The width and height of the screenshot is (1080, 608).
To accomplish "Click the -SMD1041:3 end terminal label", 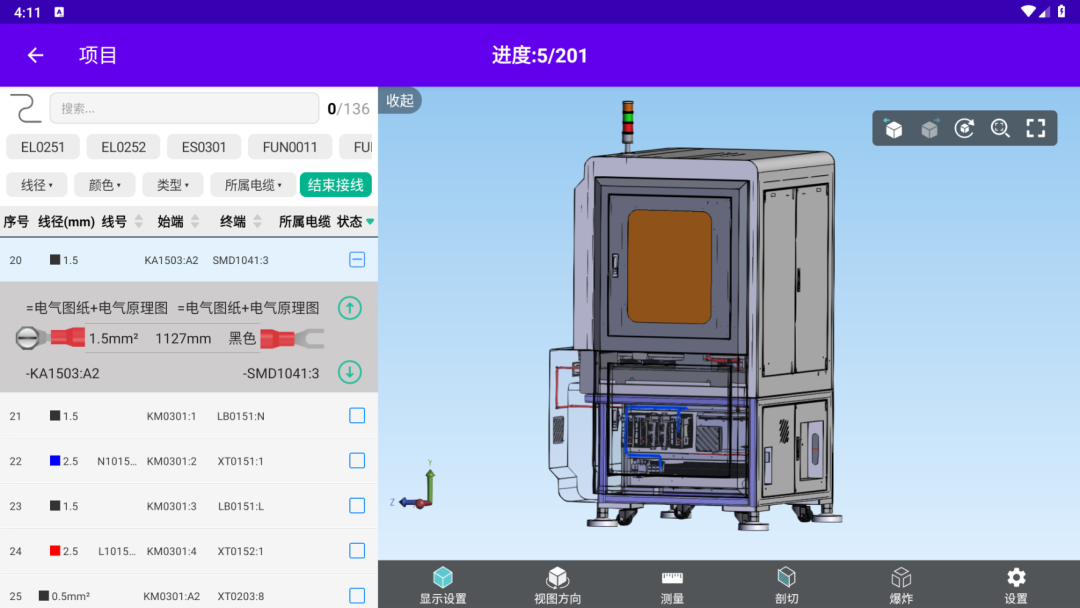I will coord(281,373).
